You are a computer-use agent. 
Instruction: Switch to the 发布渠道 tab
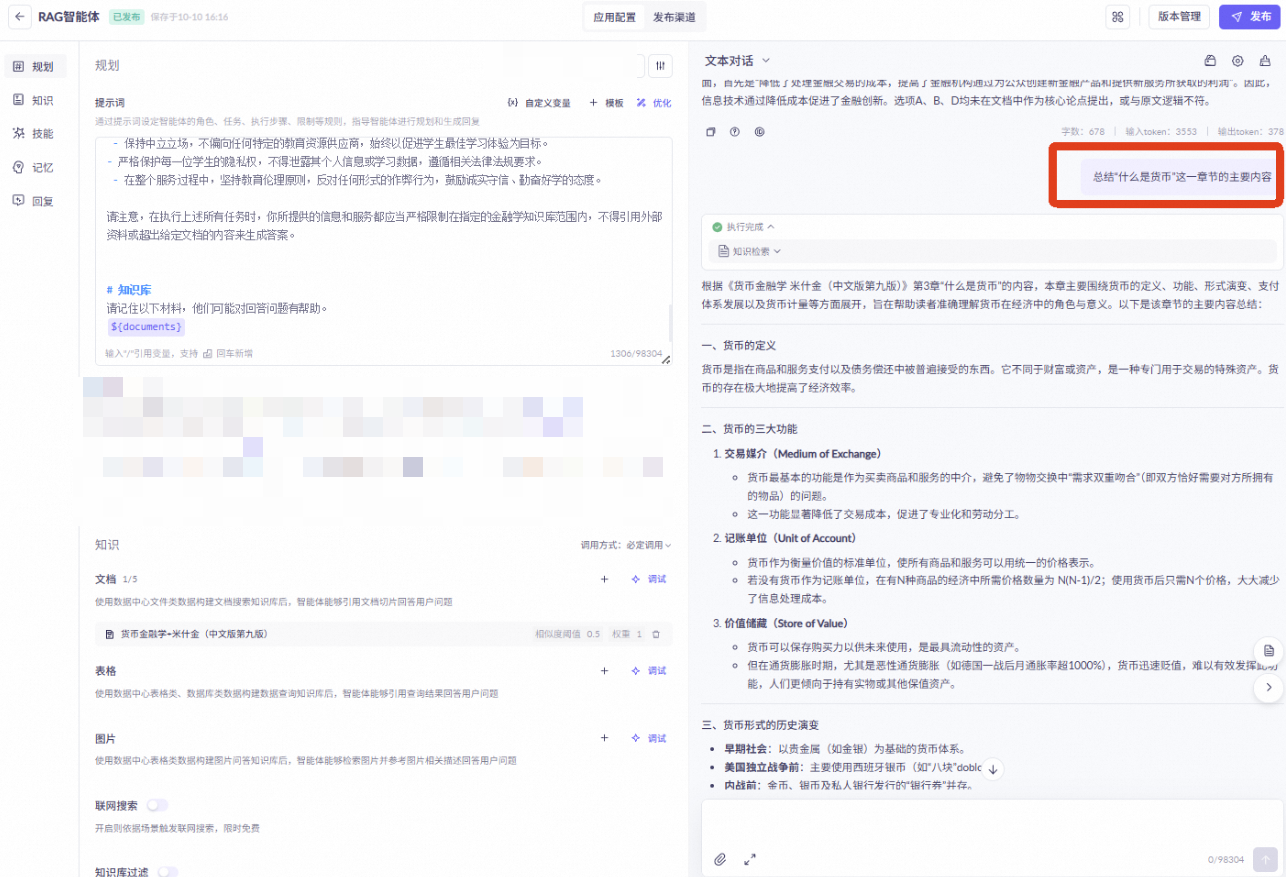[674, 17]
